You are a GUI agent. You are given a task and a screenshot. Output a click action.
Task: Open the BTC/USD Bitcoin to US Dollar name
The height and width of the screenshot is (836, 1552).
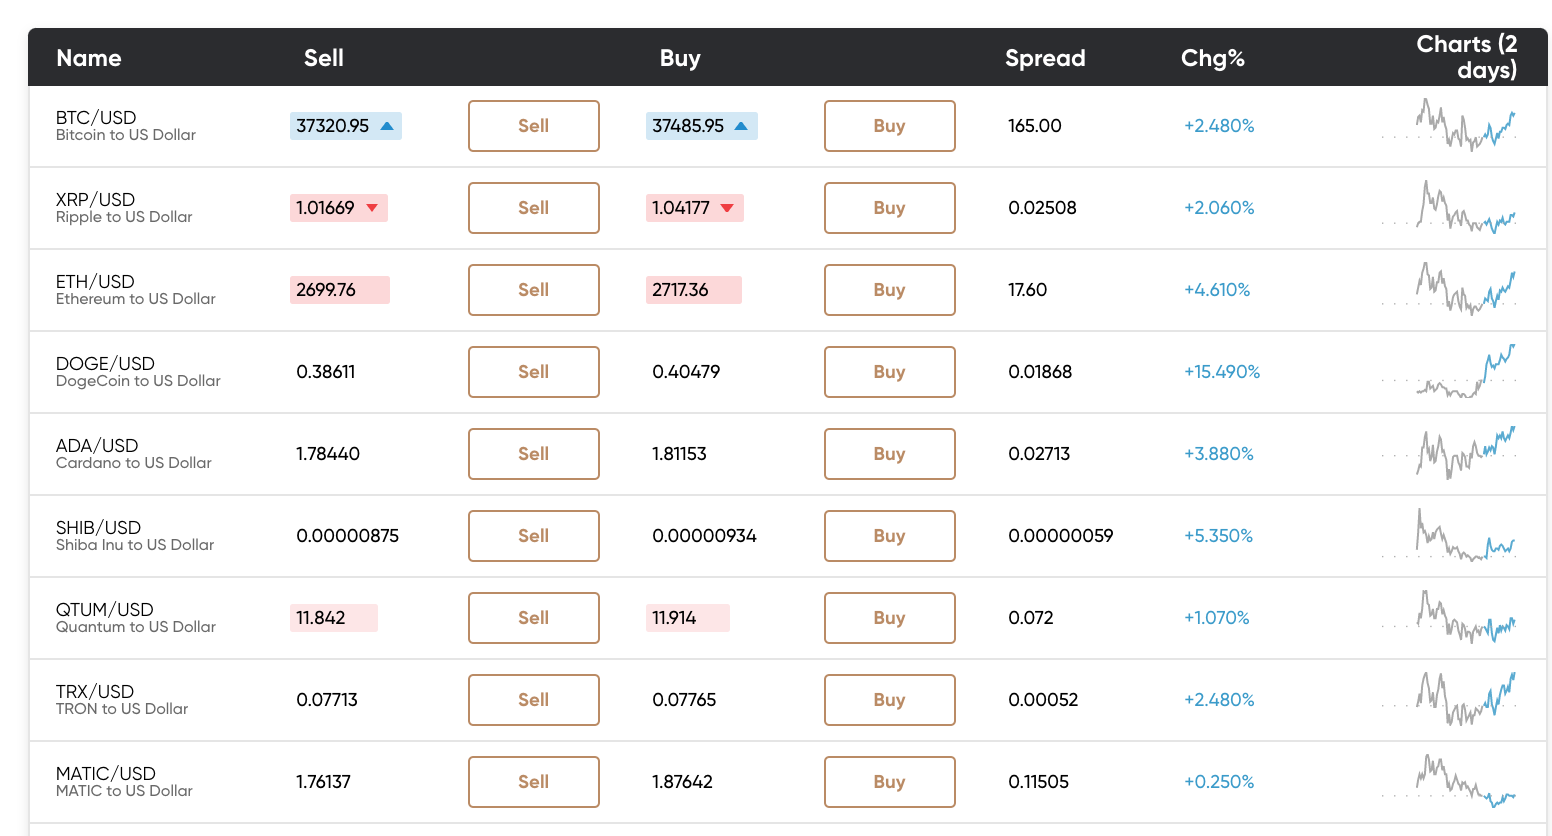click(126, 126)
